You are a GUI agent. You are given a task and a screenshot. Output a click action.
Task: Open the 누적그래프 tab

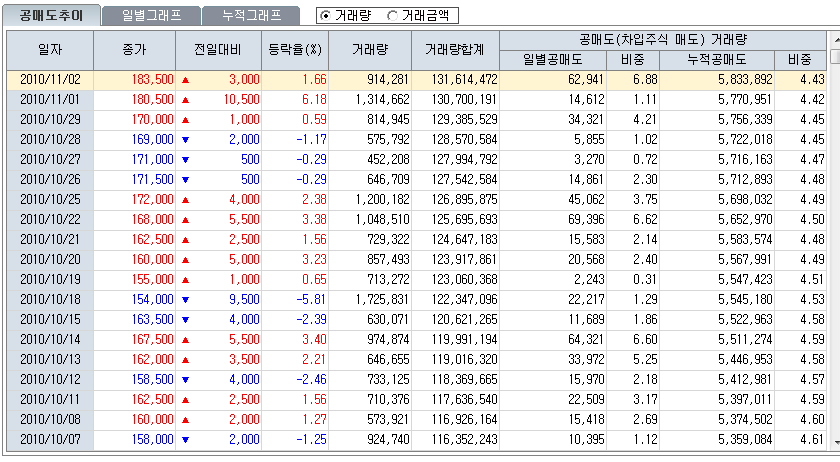pyautogui.click(x=251, y=15)
